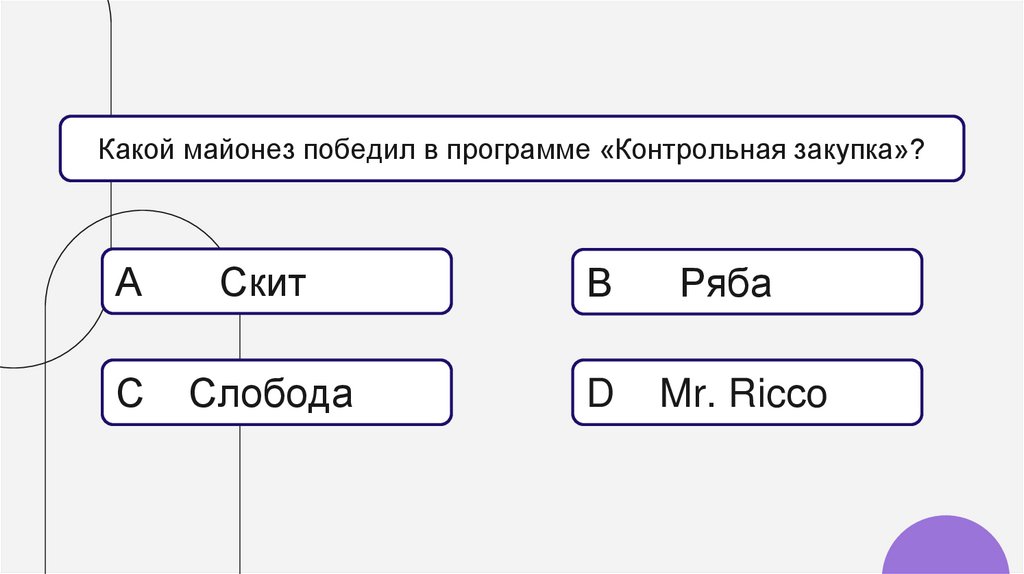Click the word "Слобода"
The image size is (1024, 574).
(x=271, y=394)
